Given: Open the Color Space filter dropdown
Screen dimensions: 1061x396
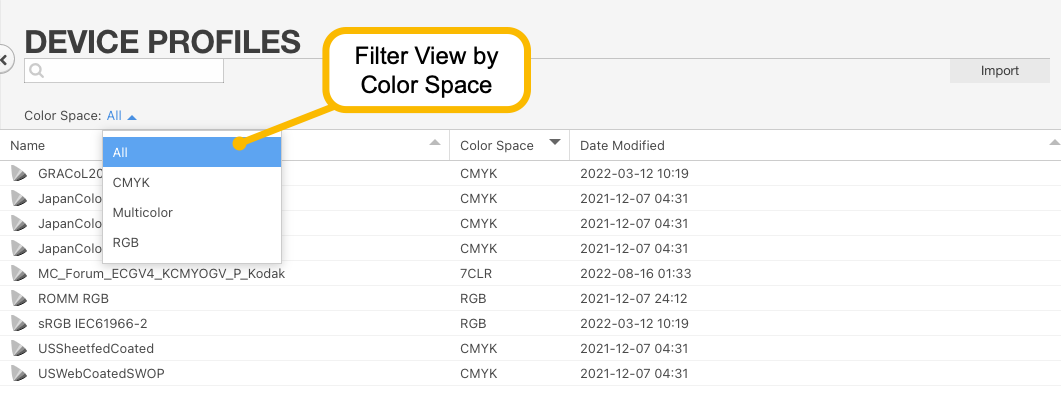Looking at the screenshot, I should coord(122,116).
